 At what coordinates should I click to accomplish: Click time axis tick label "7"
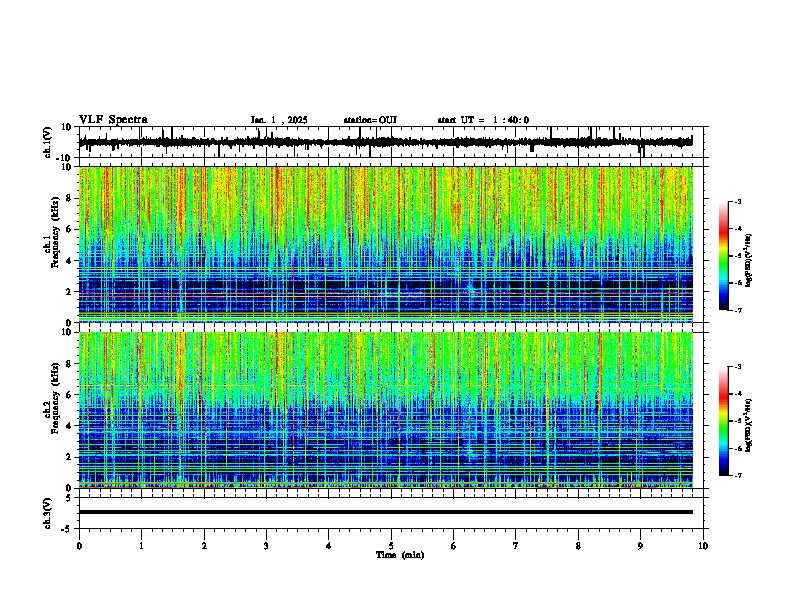coord(516,546)
